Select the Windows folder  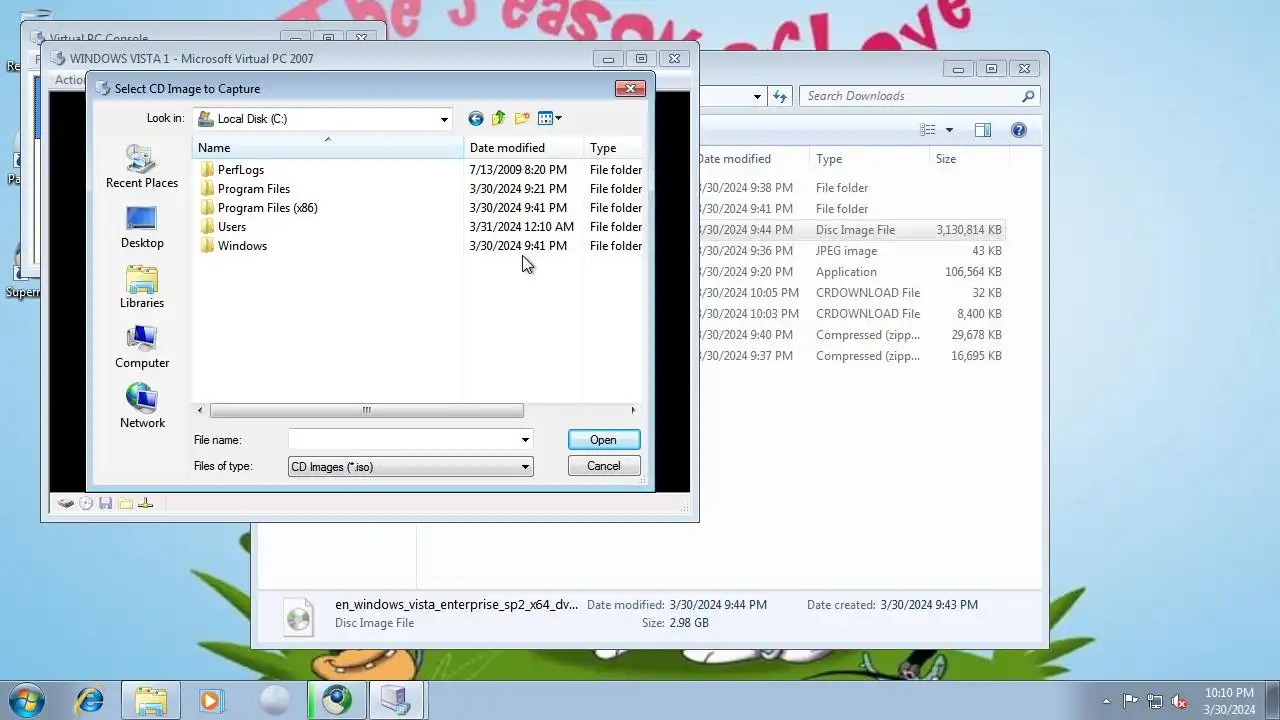click(241, 246)
